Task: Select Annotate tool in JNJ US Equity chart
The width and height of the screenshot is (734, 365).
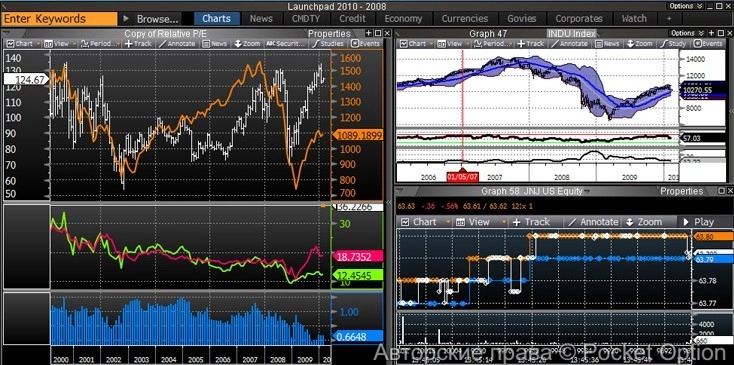Action: (593, 222)
